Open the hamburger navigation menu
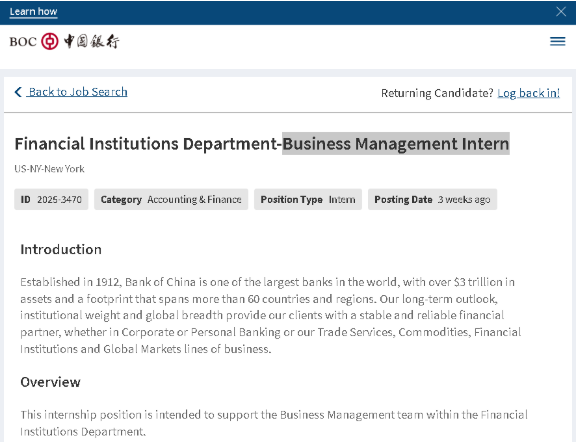 click(x=557, y=41)
